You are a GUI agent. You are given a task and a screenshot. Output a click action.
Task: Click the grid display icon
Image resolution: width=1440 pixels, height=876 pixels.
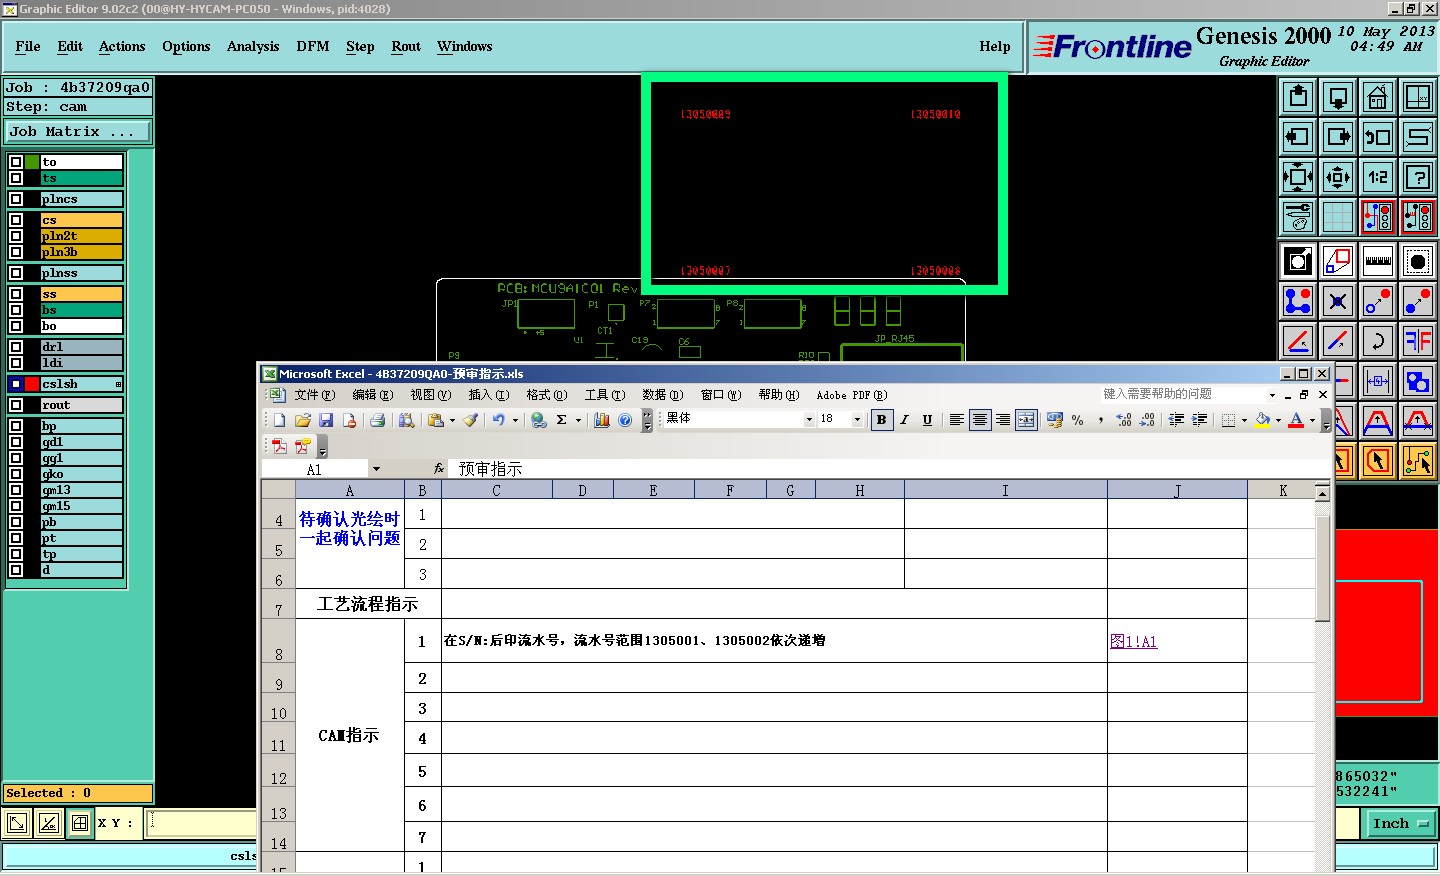[x=1338, y=217]
